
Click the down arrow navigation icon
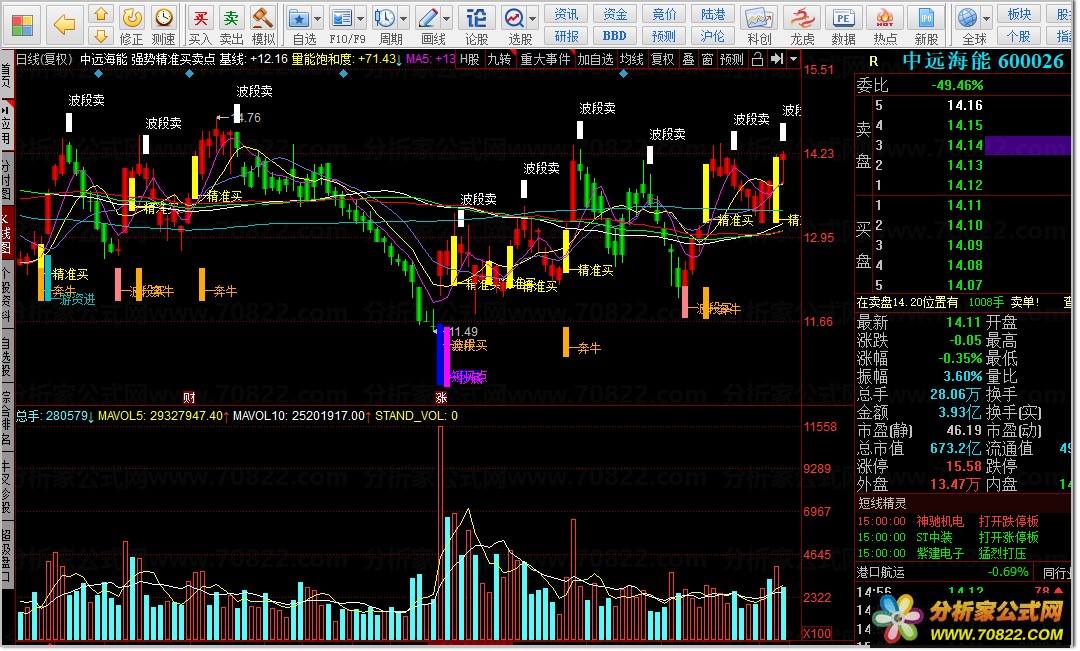click(x=101, y=36)
